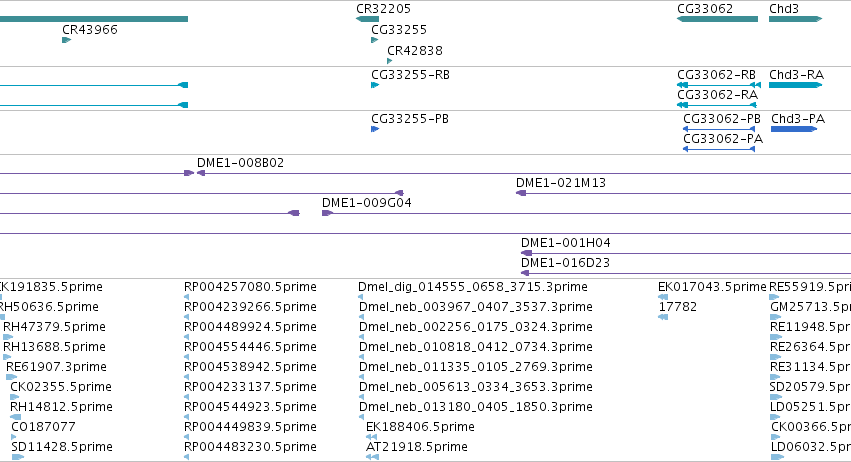Viewport: 851px width, 462px height.
Task: Click the DME1-008B02 clone label
Action: pyautogui.click(x=240, y=163)
